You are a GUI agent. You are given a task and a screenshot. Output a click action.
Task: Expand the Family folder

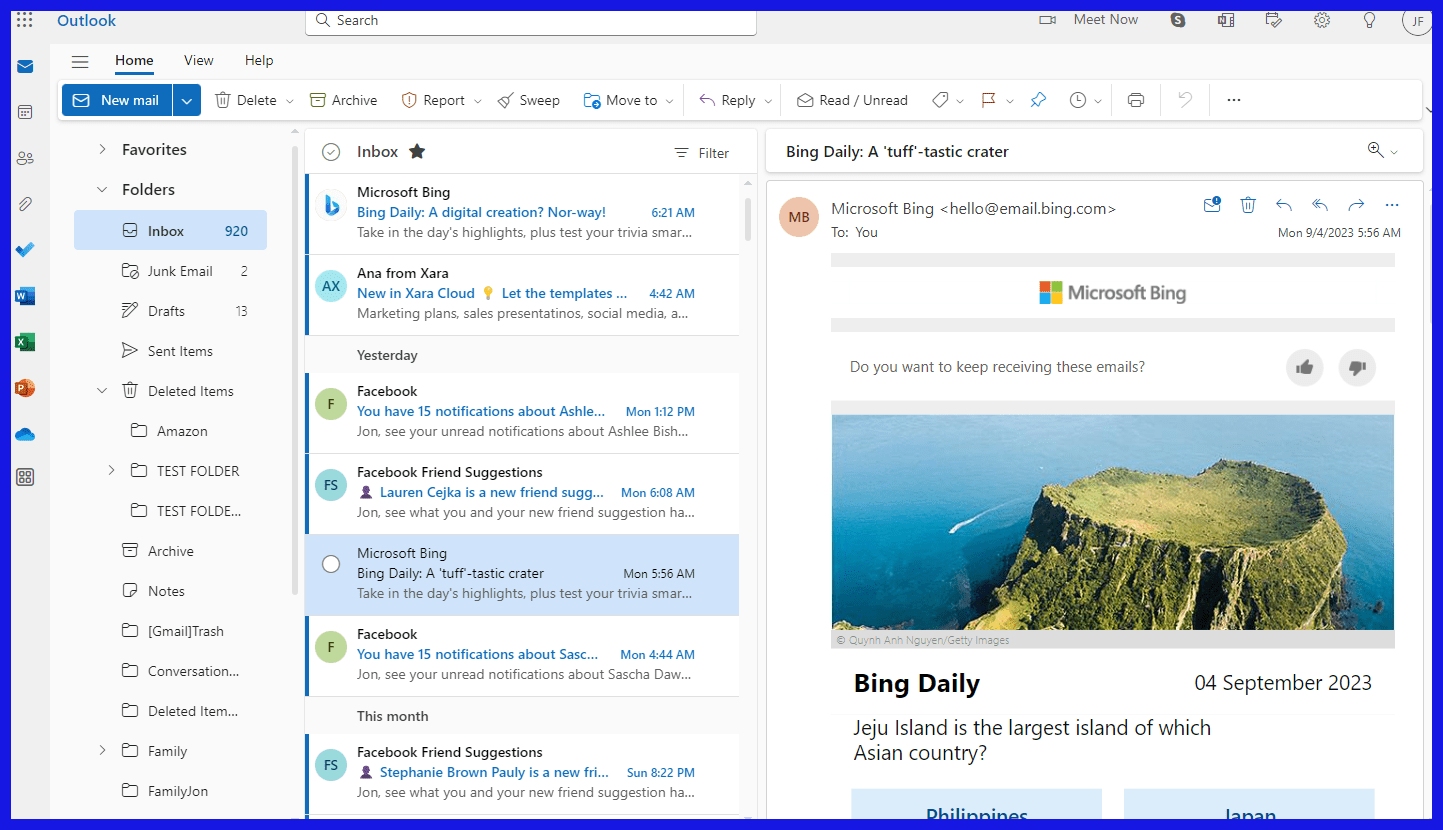coord(102,750)
